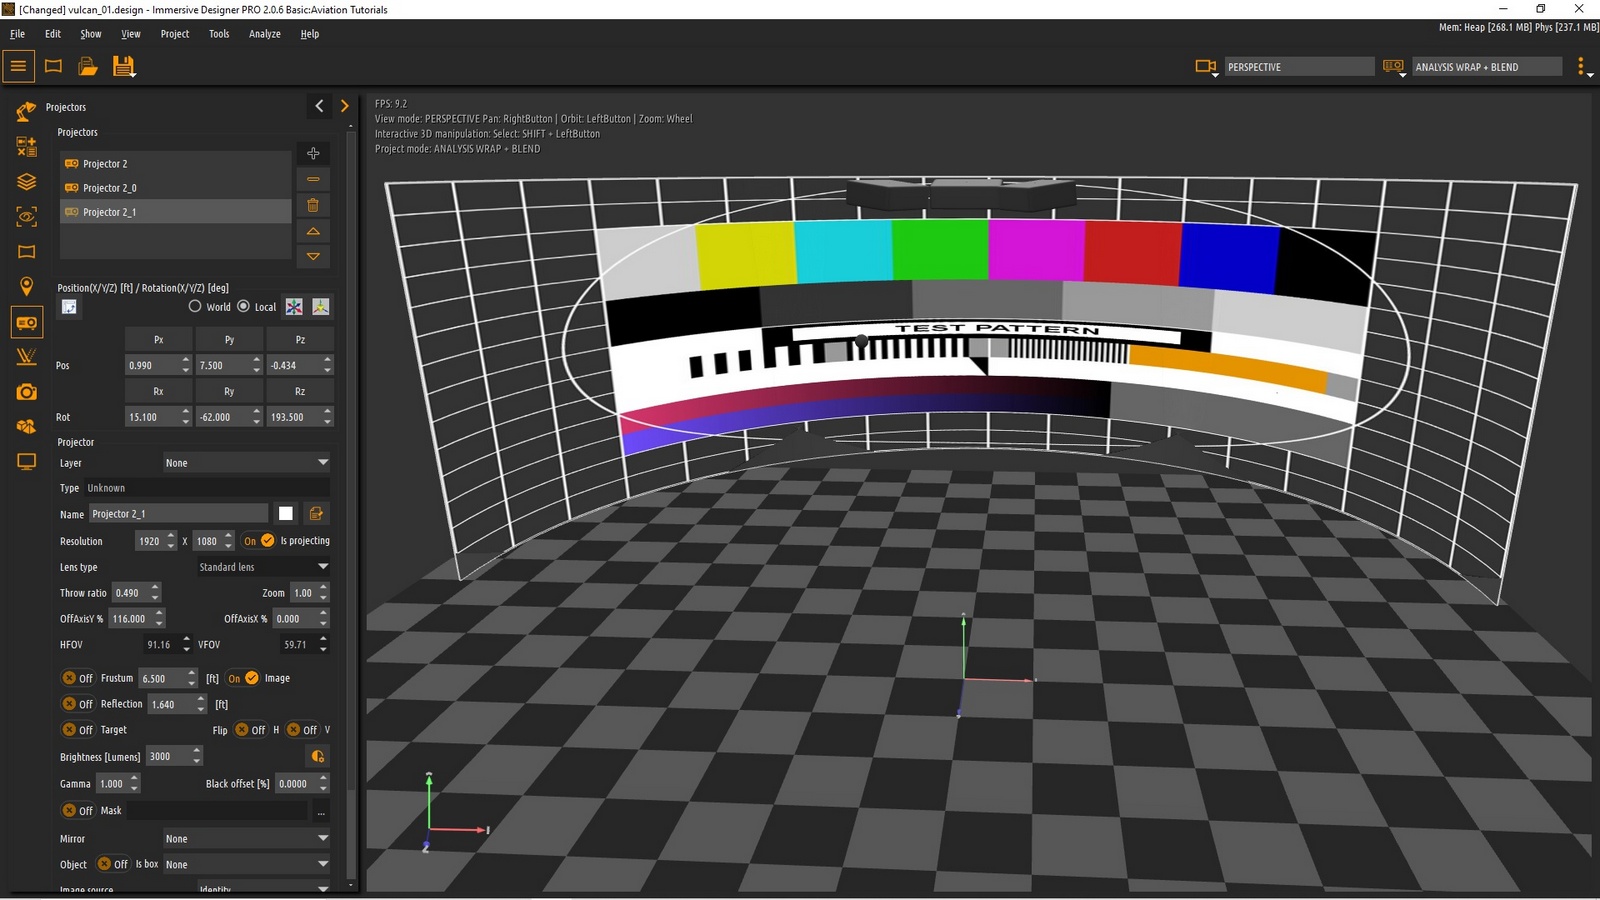Open the Object dropdown
The height and width of the screenshot is (900, 1600).
coord(247,865)
